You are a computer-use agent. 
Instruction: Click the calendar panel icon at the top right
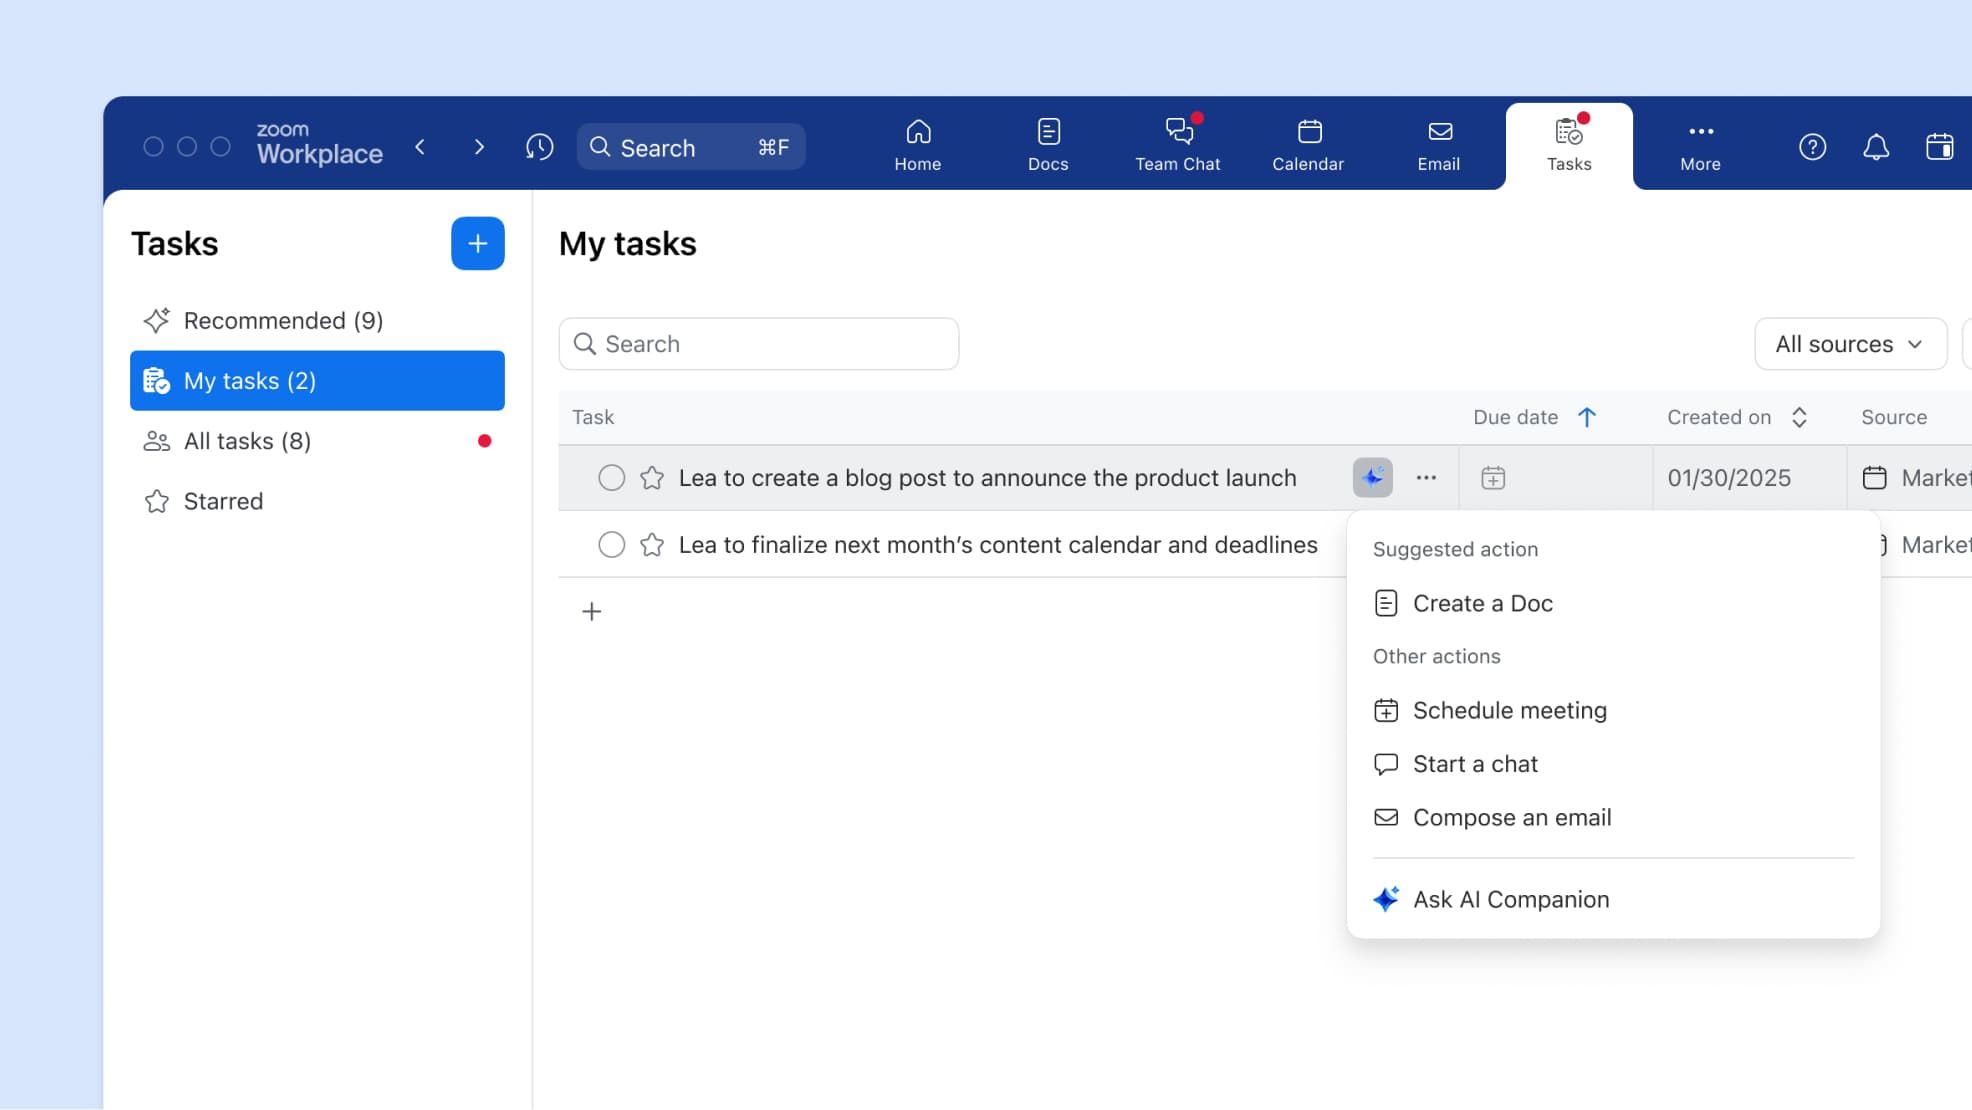tap(1939, 147)
